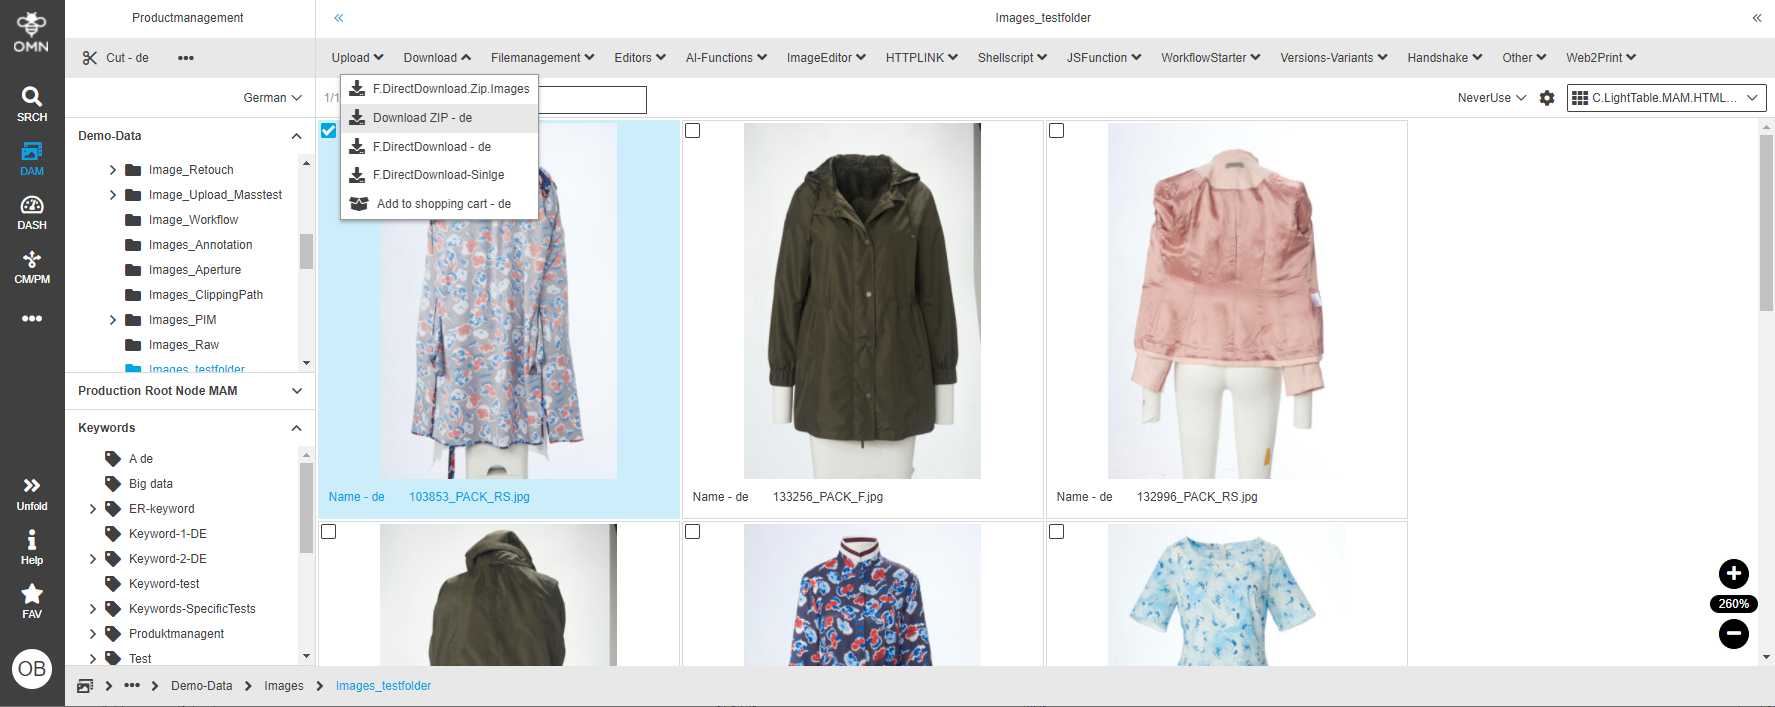This screenshot has height=707, width=1775.
Task: Collapse the Keywords section
Action: 296,428
